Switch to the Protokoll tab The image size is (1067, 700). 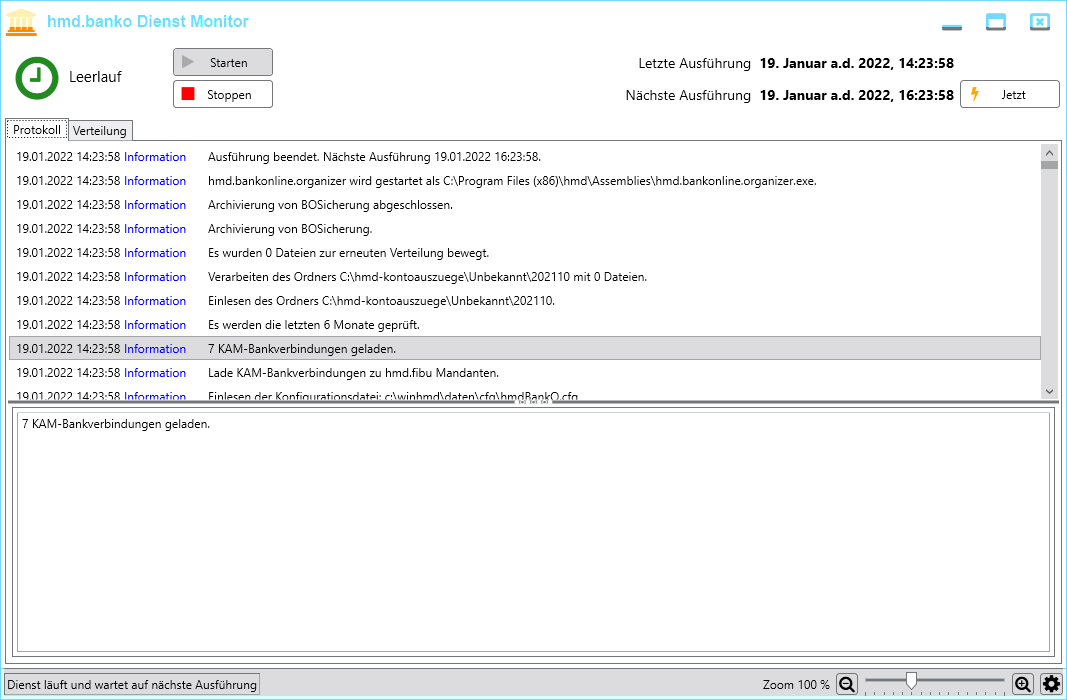click(37, 130)
